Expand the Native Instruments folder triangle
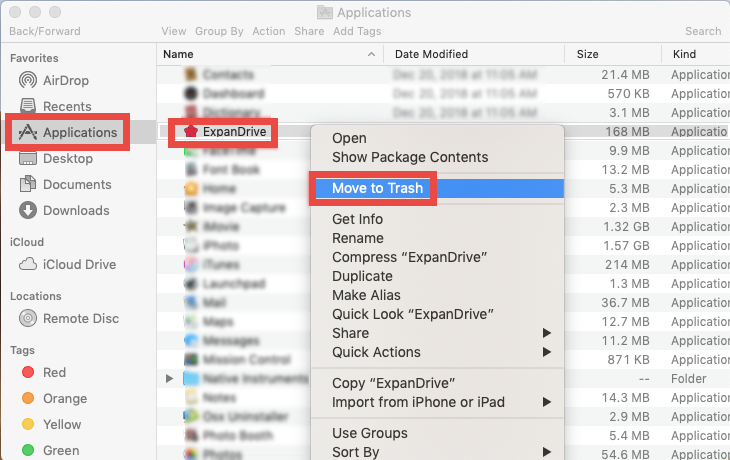 (x=169, y=379)
